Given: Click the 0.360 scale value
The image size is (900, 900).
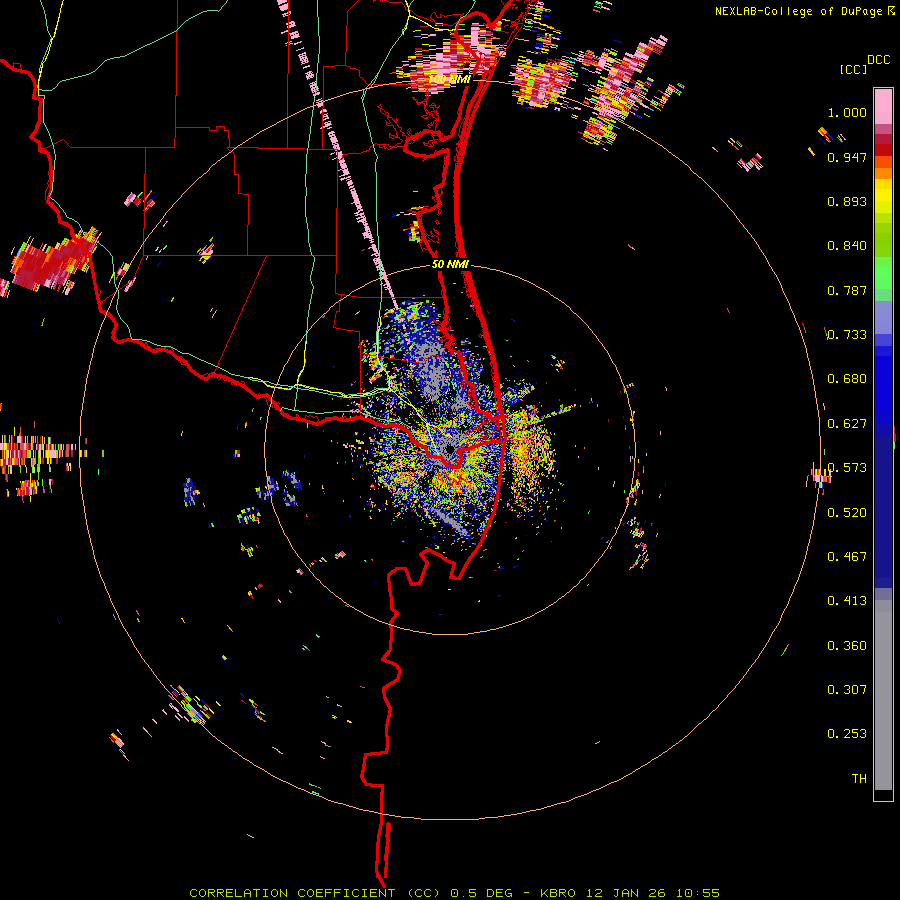Looking at the screenshot, I should (847, 646).
